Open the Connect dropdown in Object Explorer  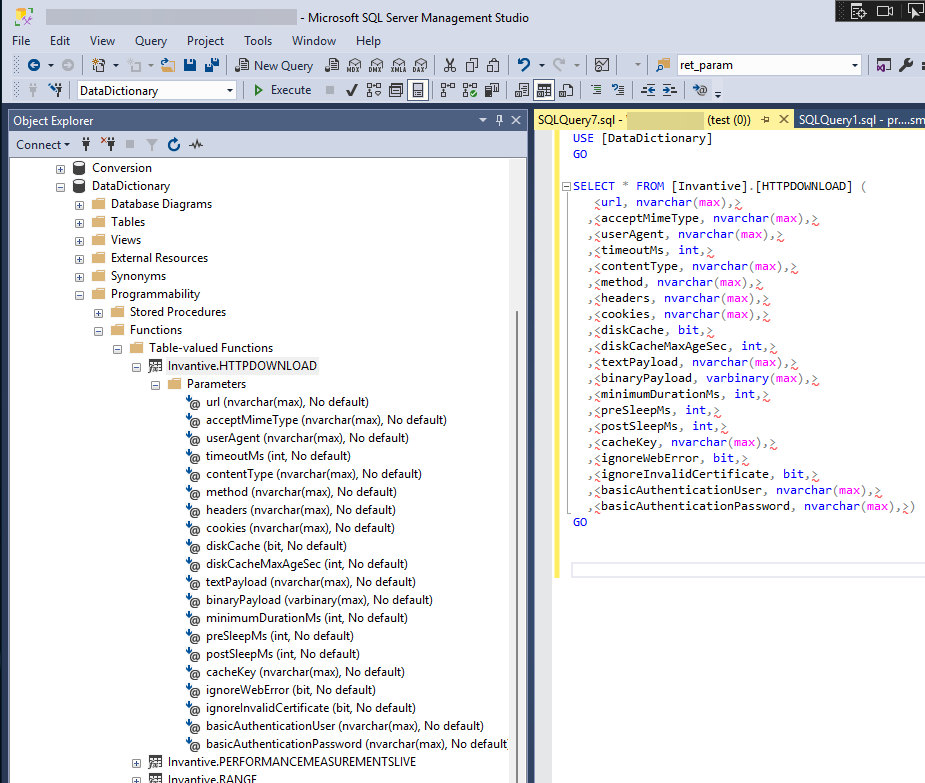(x=42, y=145)
